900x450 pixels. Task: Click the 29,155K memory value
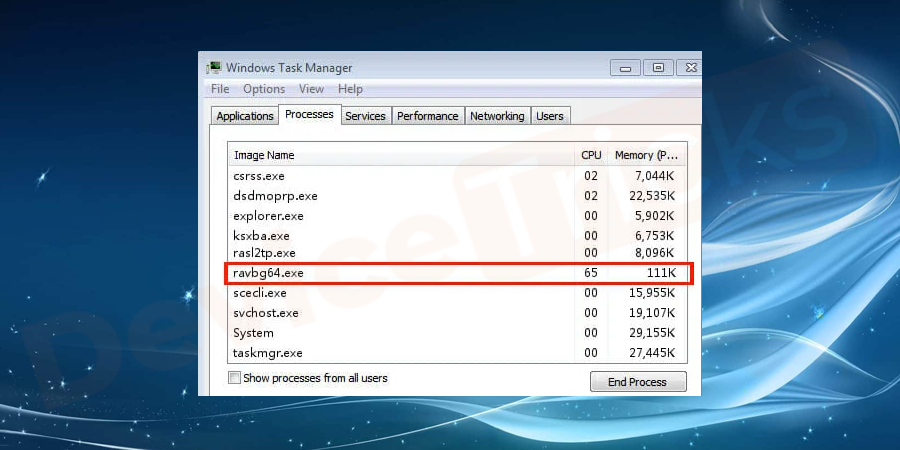(652, 333)
